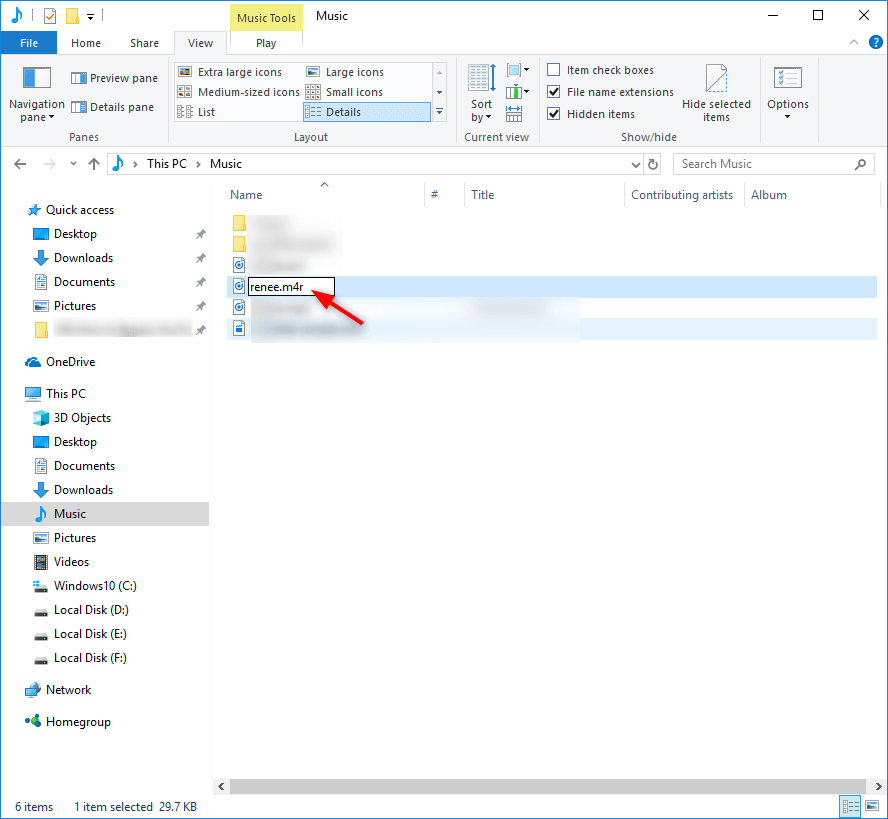The width and height of the screenshot is (888, 819).
Task: Click Size all columns to fit icon
Action: tap(514, 113)
